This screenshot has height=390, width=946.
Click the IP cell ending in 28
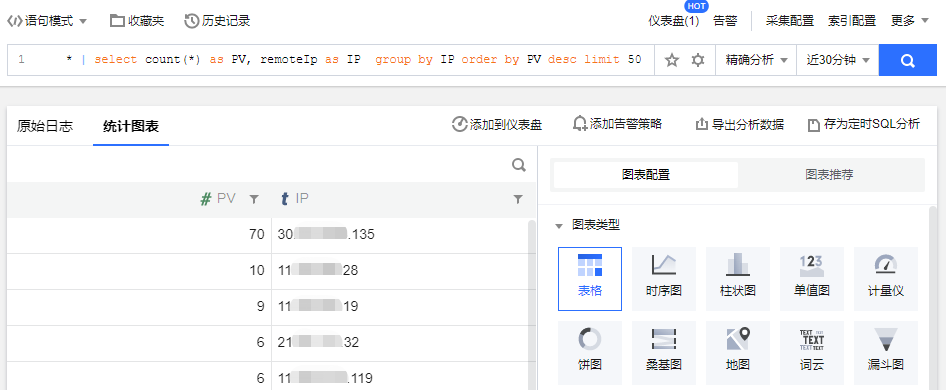[x=400, y=271]
